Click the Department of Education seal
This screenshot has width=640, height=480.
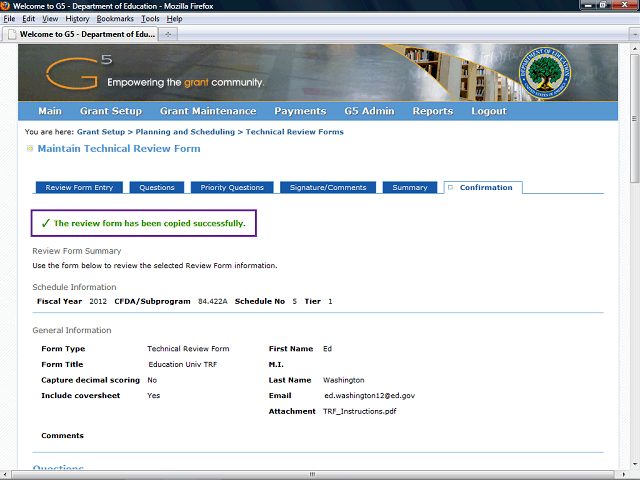tap(544, 73)
